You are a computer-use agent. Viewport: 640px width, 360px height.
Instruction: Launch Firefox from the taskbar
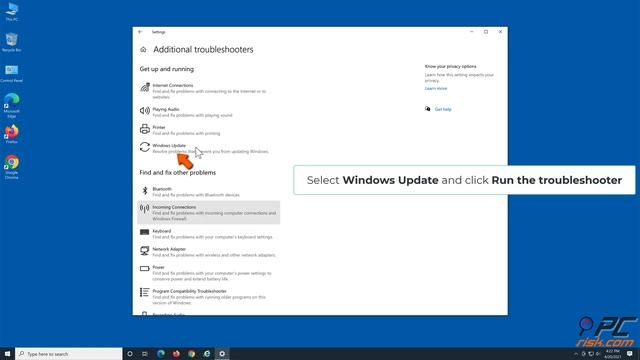point(176,354)
